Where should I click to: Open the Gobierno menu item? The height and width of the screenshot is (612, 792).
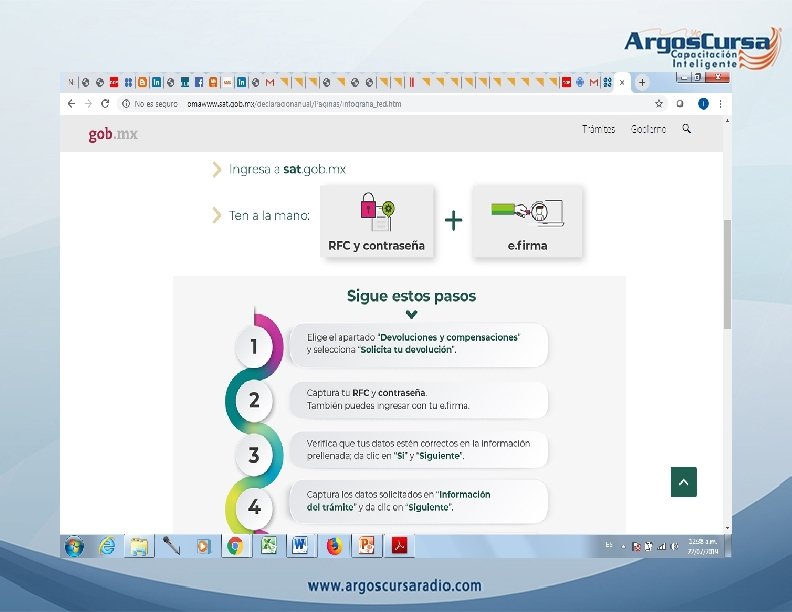(648, 129)
